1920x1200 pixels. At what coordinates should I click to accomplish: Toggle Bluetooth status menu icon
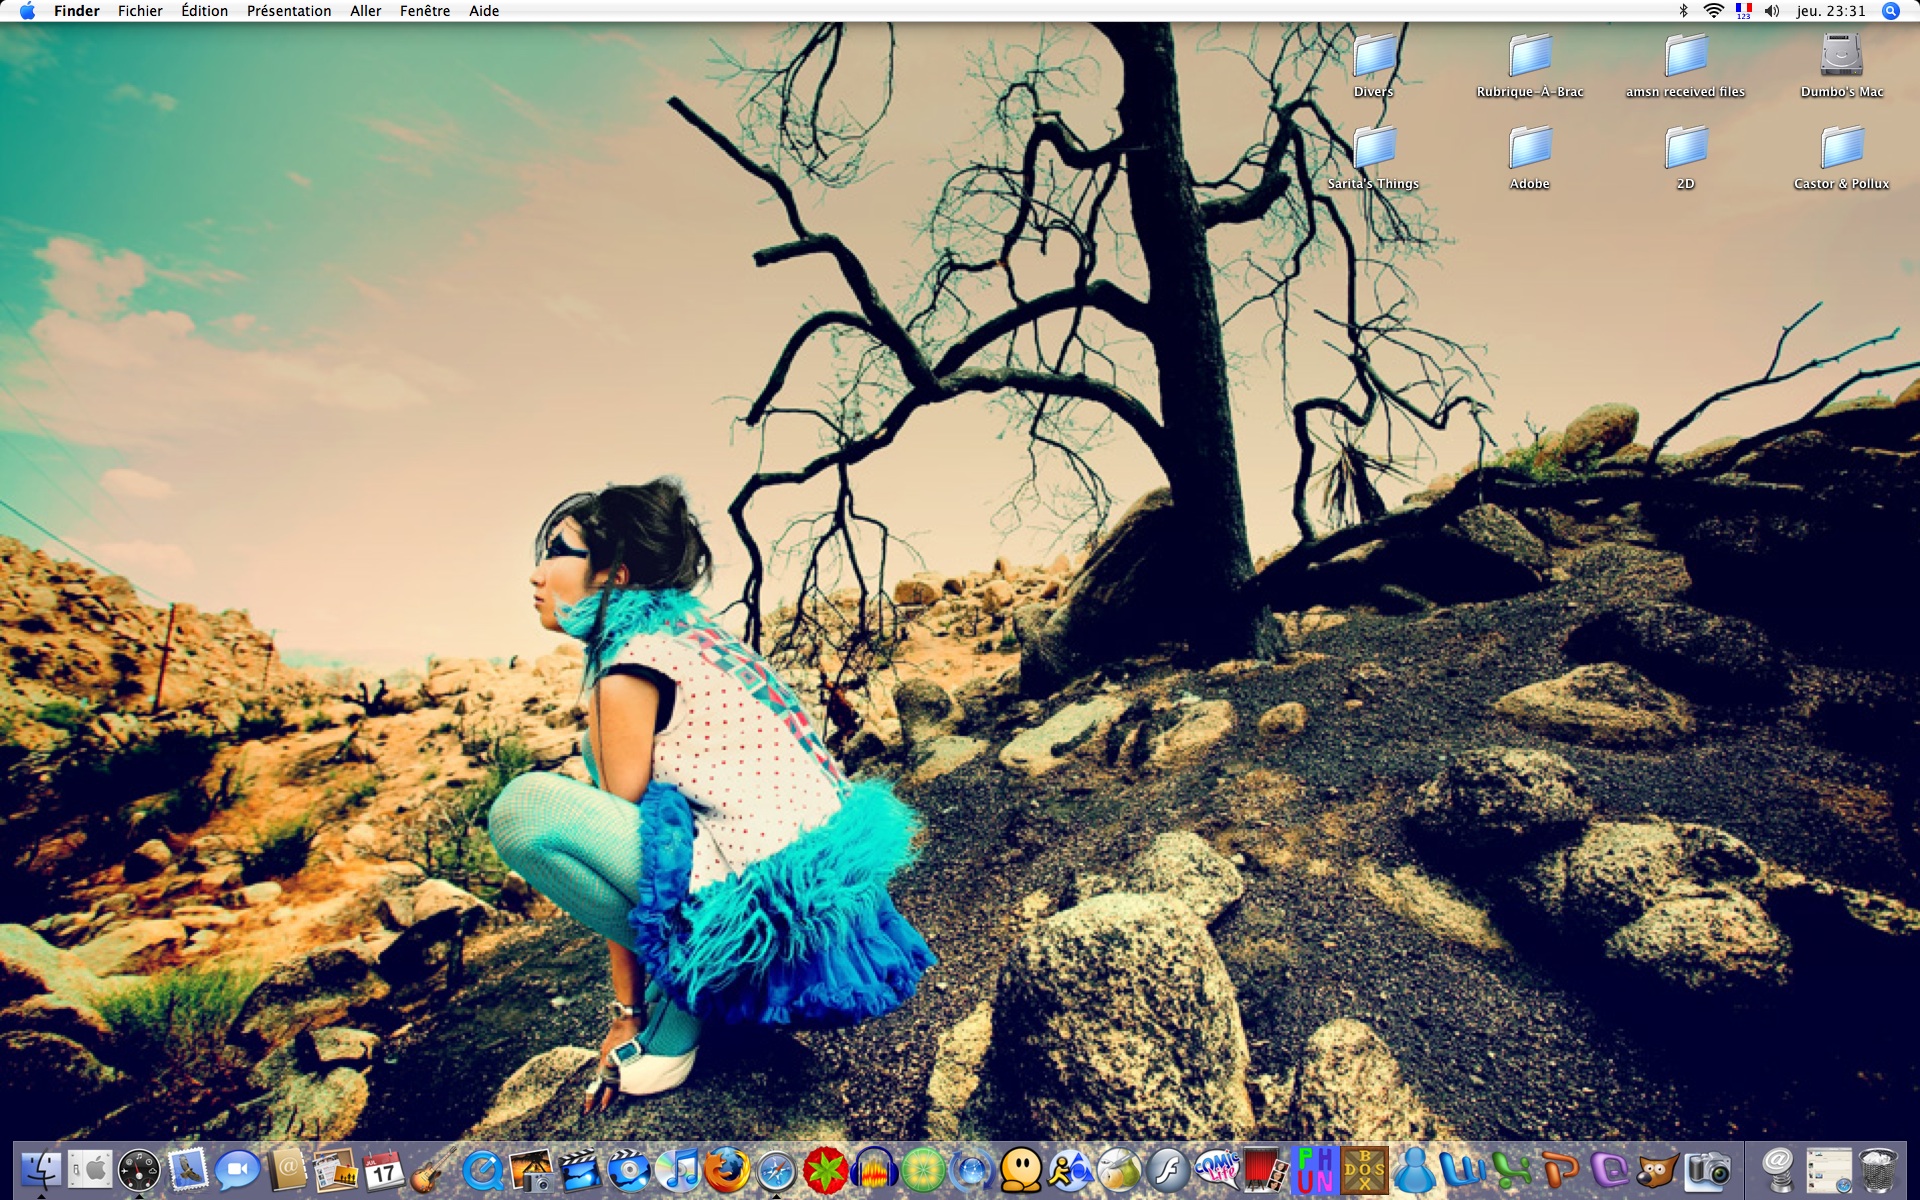[1683, 11]
